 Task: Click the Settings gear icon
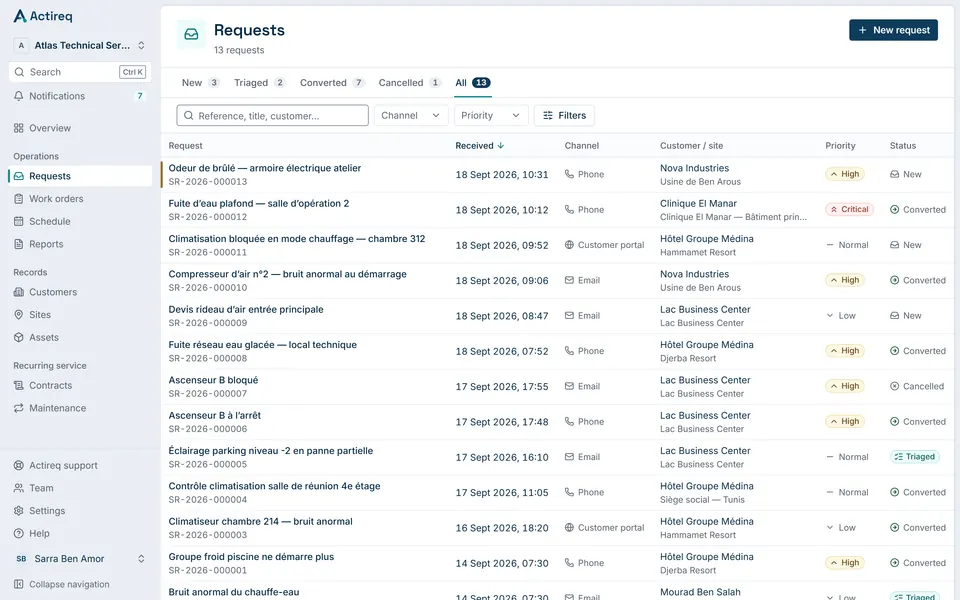tap(19, 511)
